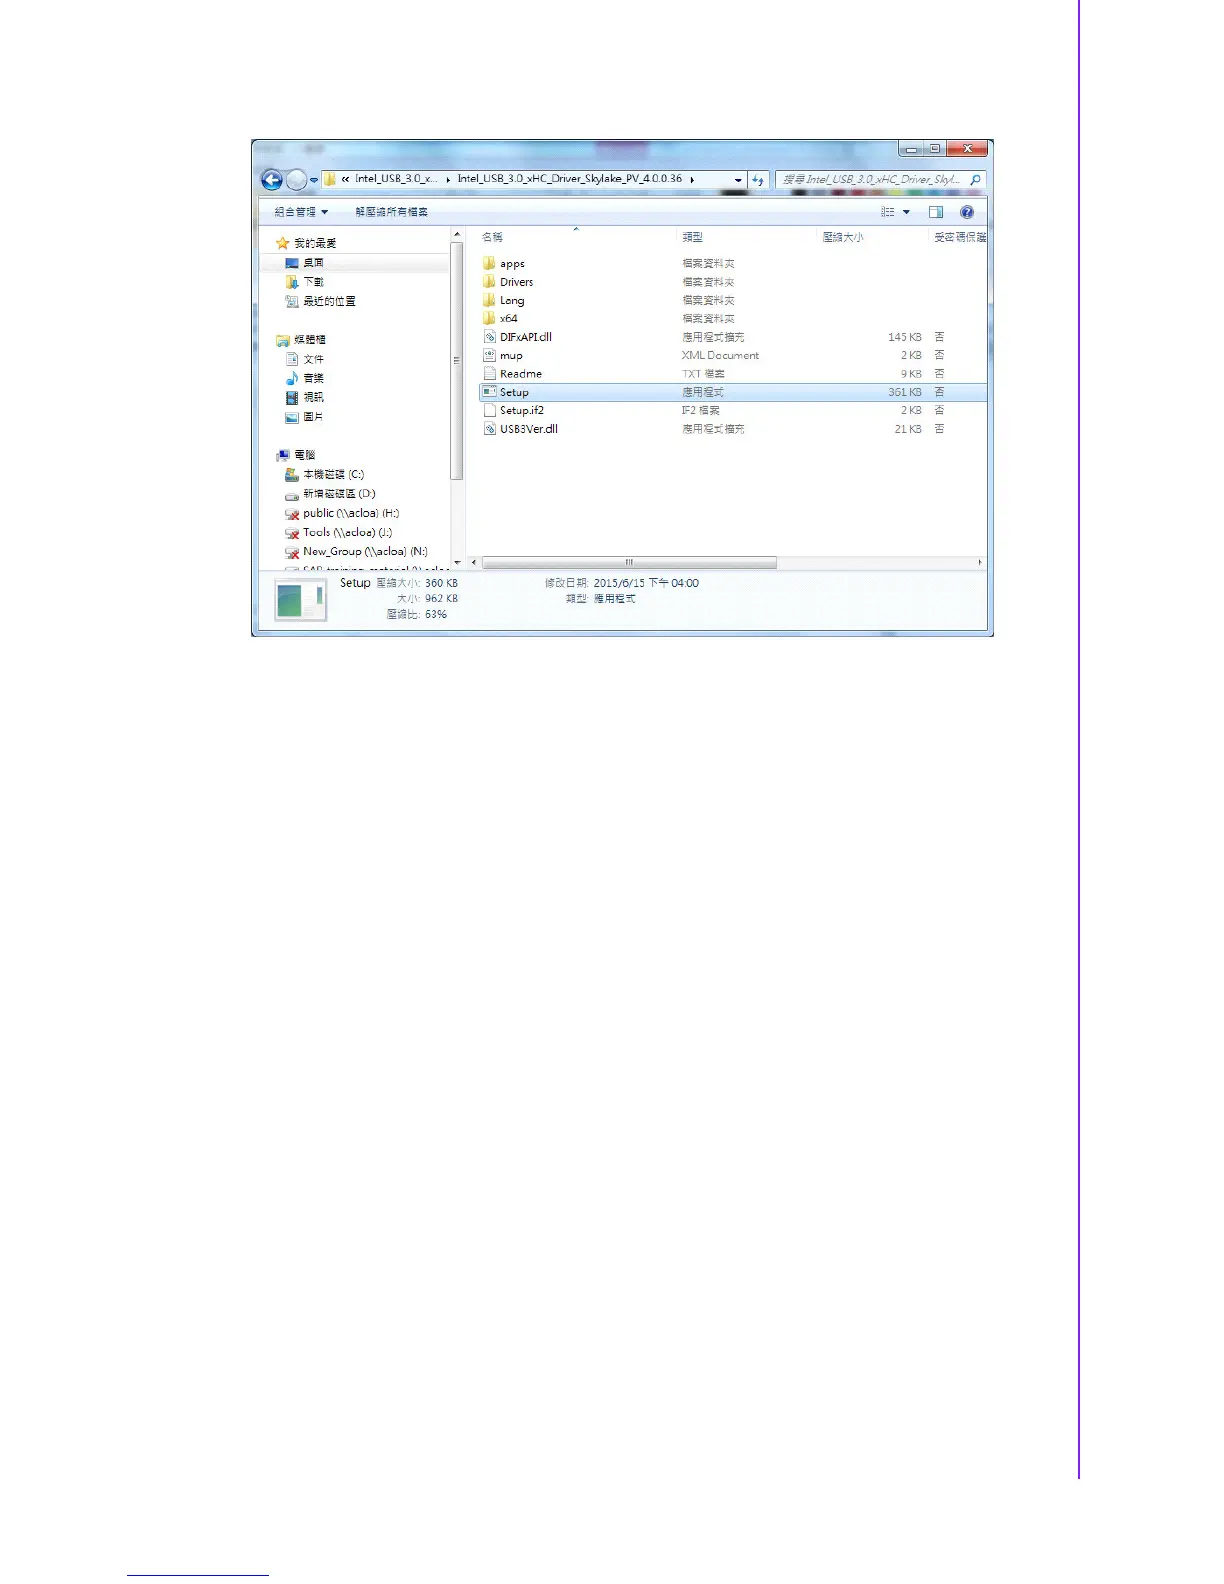The width and height of the screenshot is (1224, 1584).
Task: Select the Drivers folder icon
Action: (x=489, y=282)
